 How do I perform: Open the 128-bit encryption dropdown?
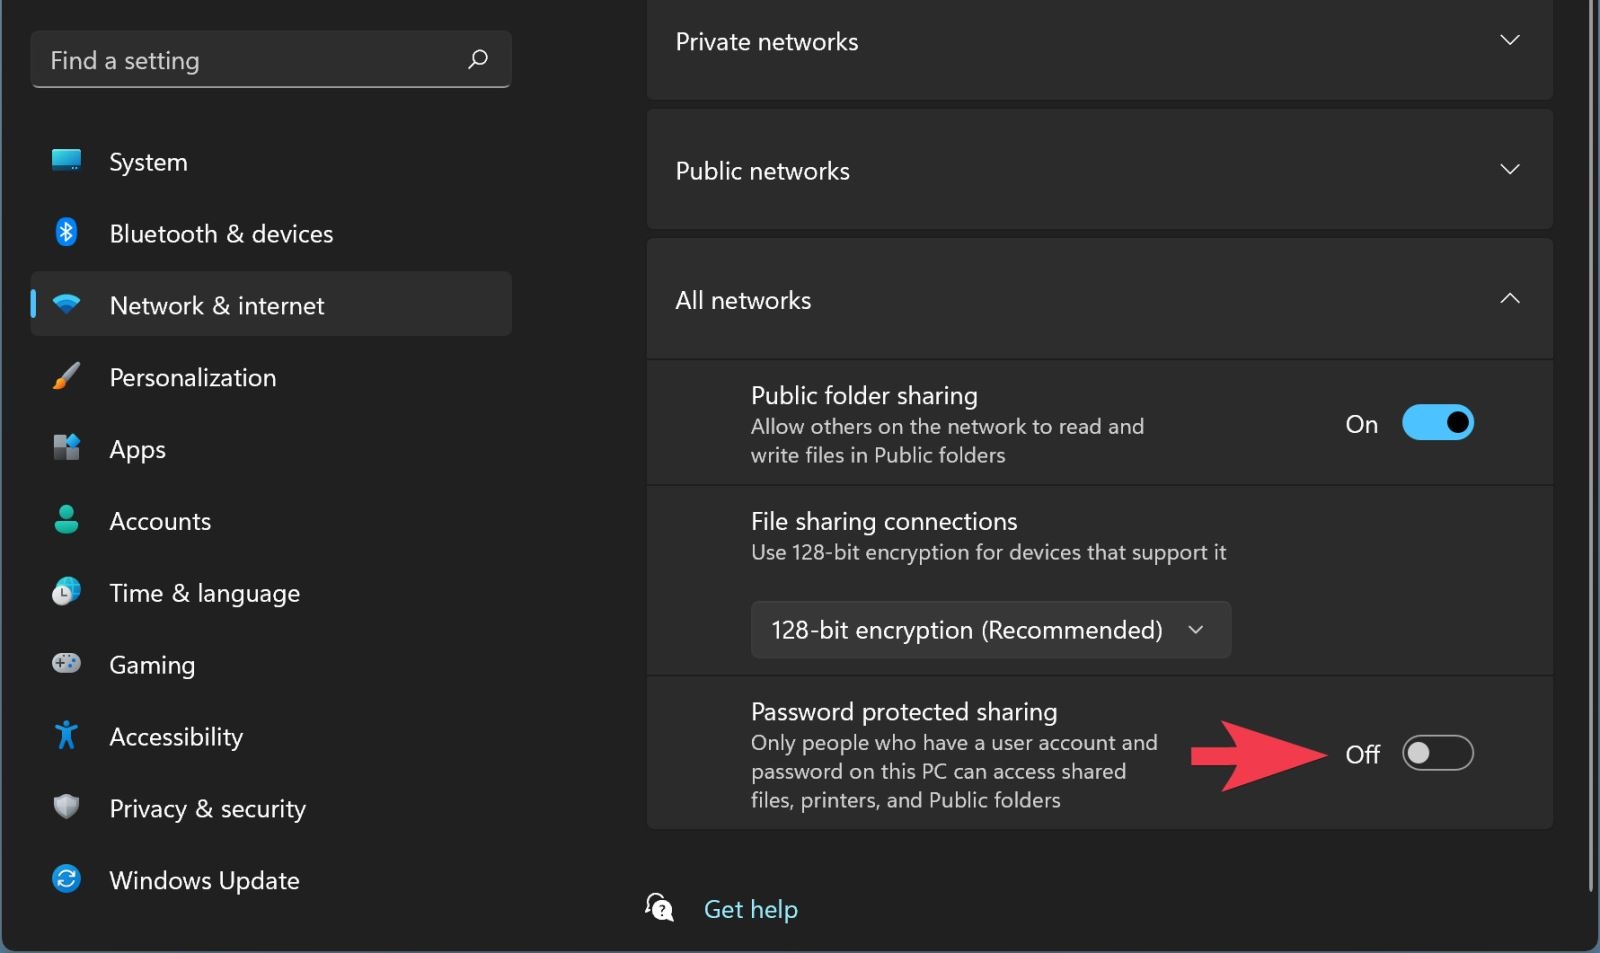pos(990,630)
